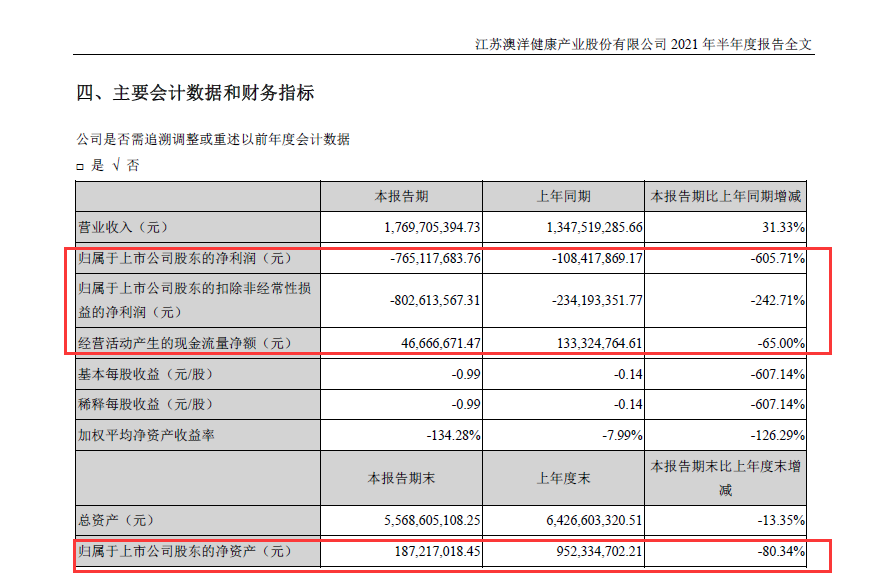881x574 pixels.
Task: Click the value 187,217,018.45
Action: 438,552
